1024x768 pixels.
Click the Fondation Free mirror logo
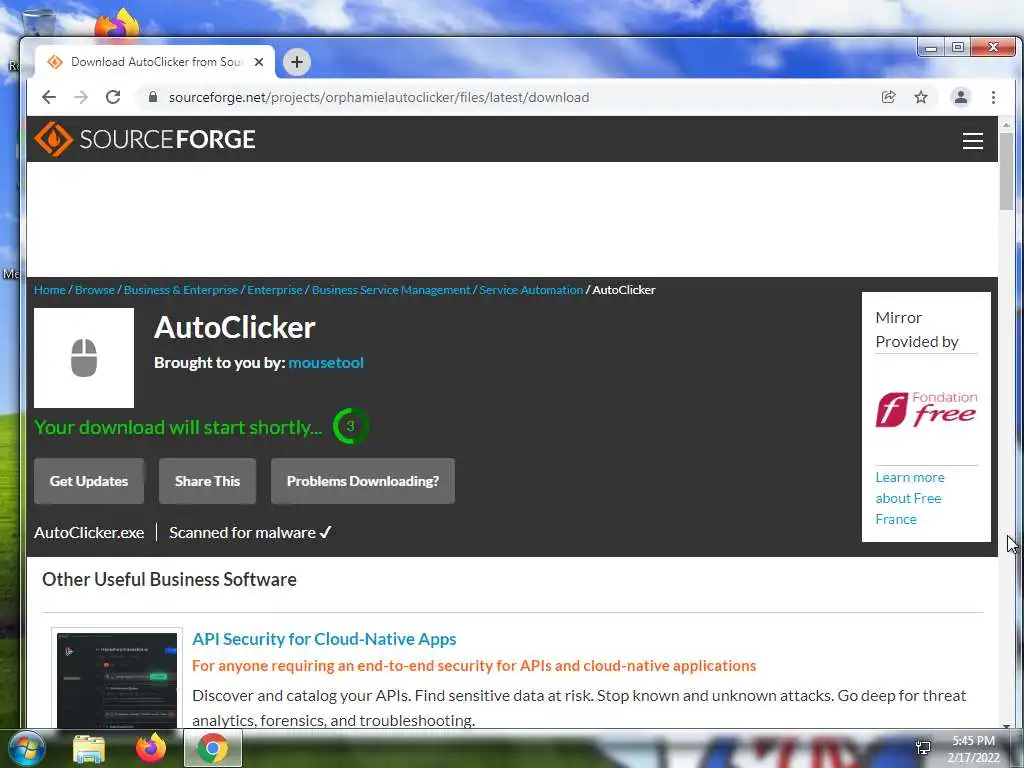pyautogui.click(x=926, y=409)
